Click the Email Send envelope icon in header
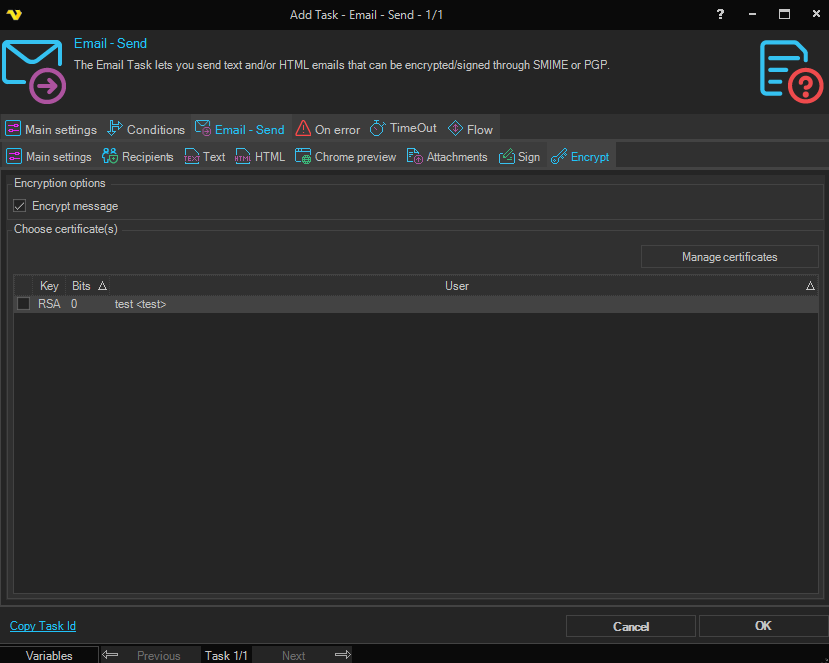The height and width of the screenshot is (663, 829). point(34,71)
